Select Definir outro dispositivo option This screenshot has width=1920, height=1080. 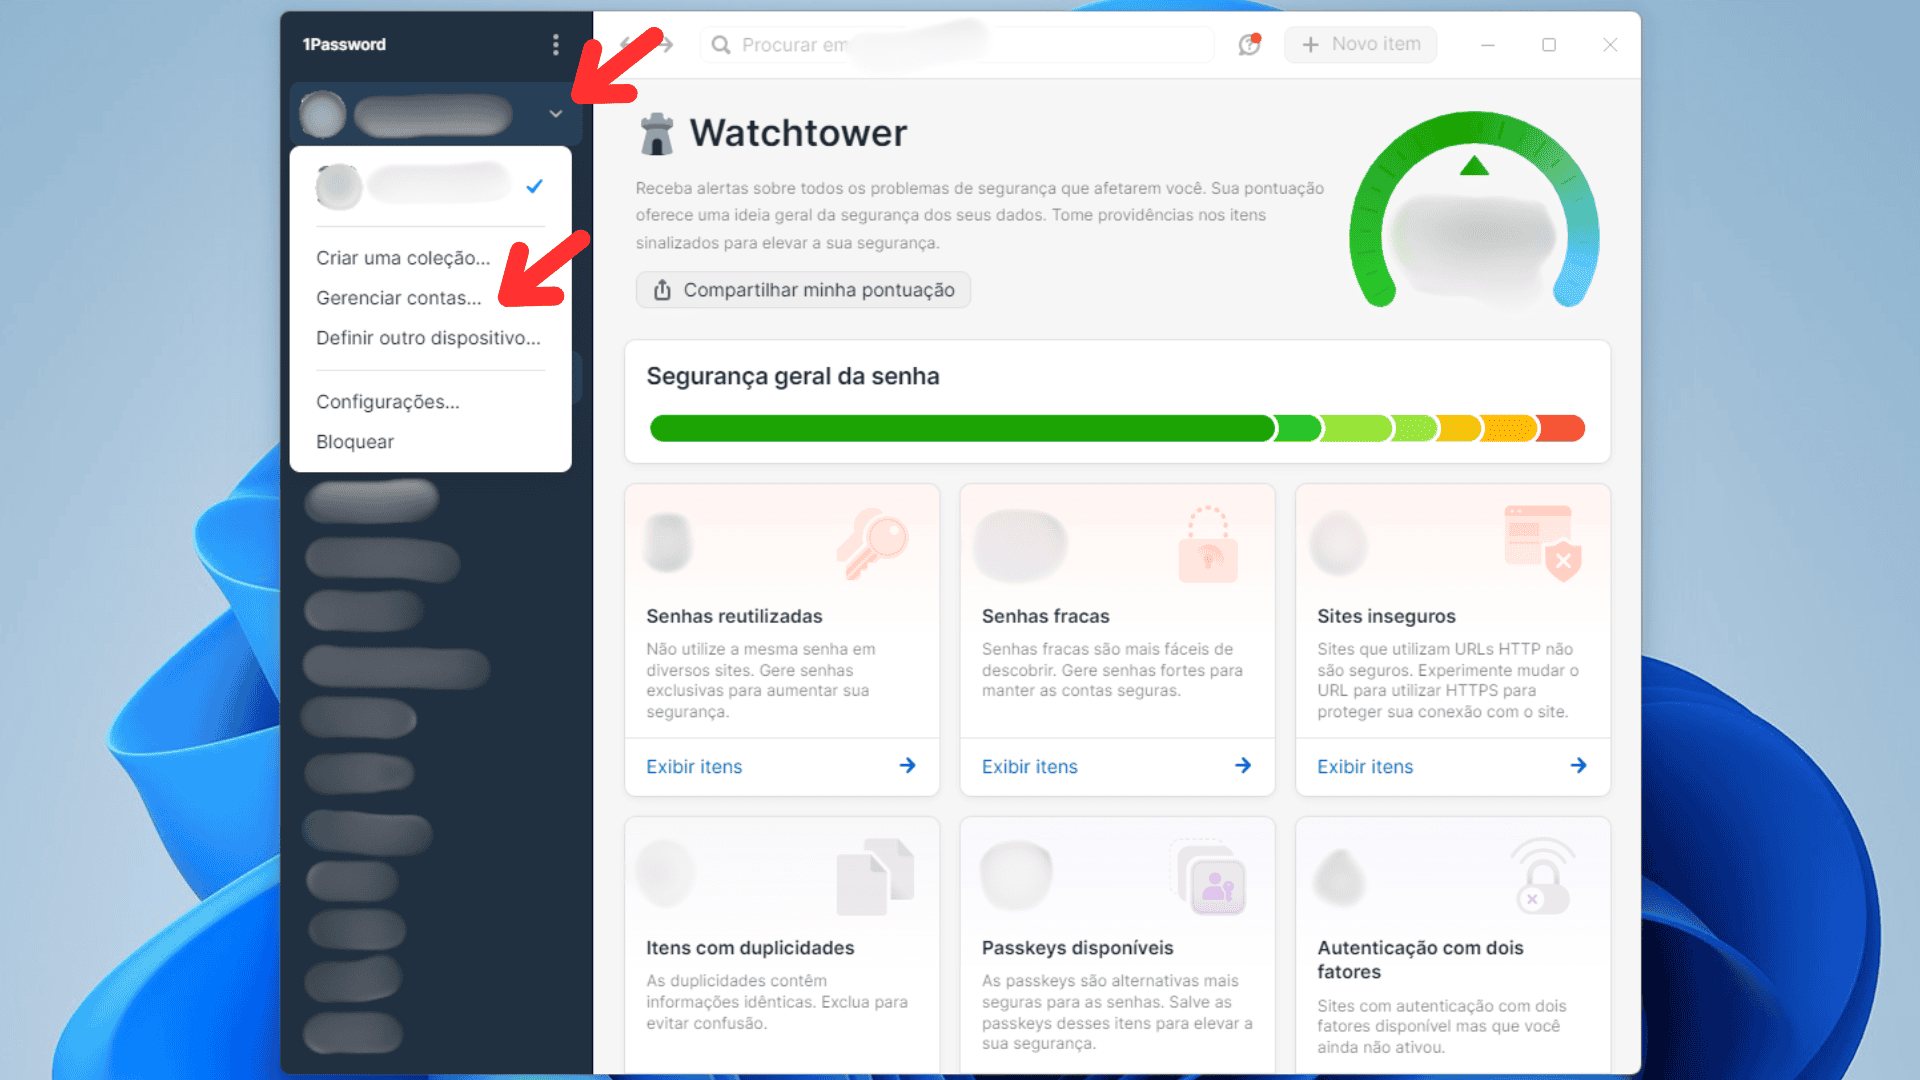[428, 338]
